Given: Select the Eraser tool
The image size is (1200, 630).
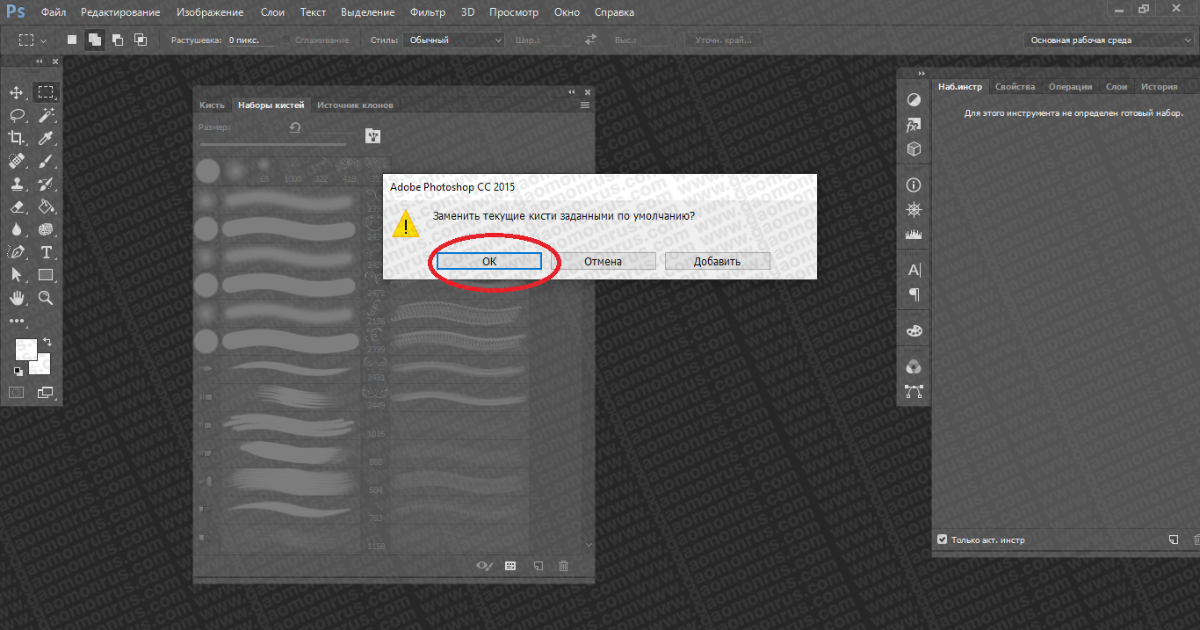Looking at the screenshot, I should (17, 207).
